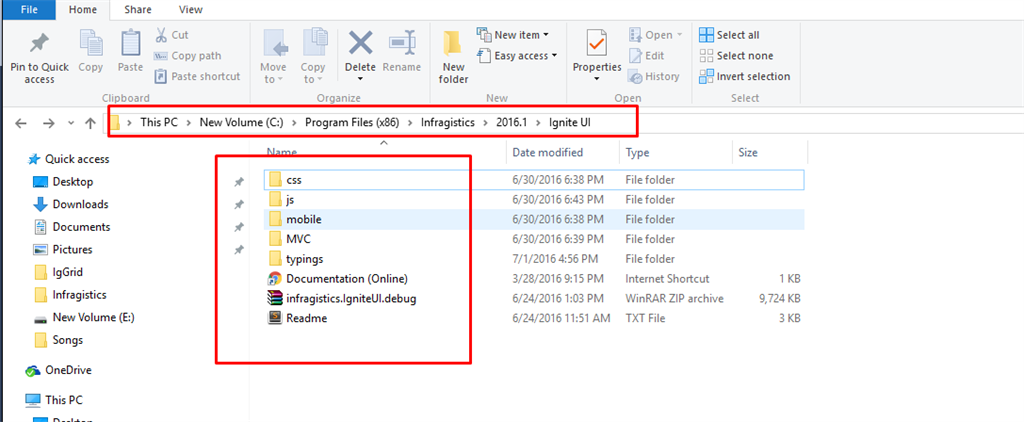Screen dimensions: 1024x422
Task: Click the Copy icon in Clipboard group
Action: pos(91,45)
